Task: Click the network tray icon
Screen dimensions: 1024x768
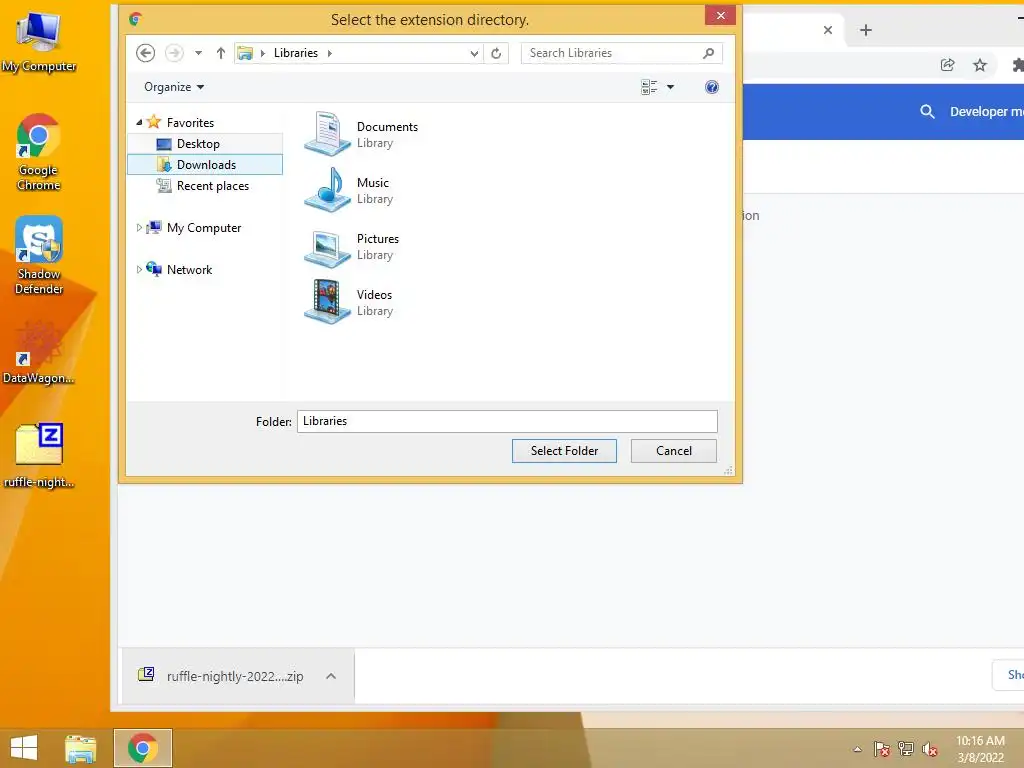Action: 906,749
